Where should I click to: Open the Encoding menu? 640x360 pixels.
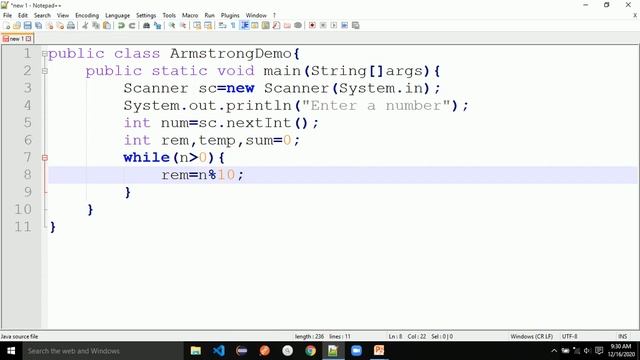point(87,15)
